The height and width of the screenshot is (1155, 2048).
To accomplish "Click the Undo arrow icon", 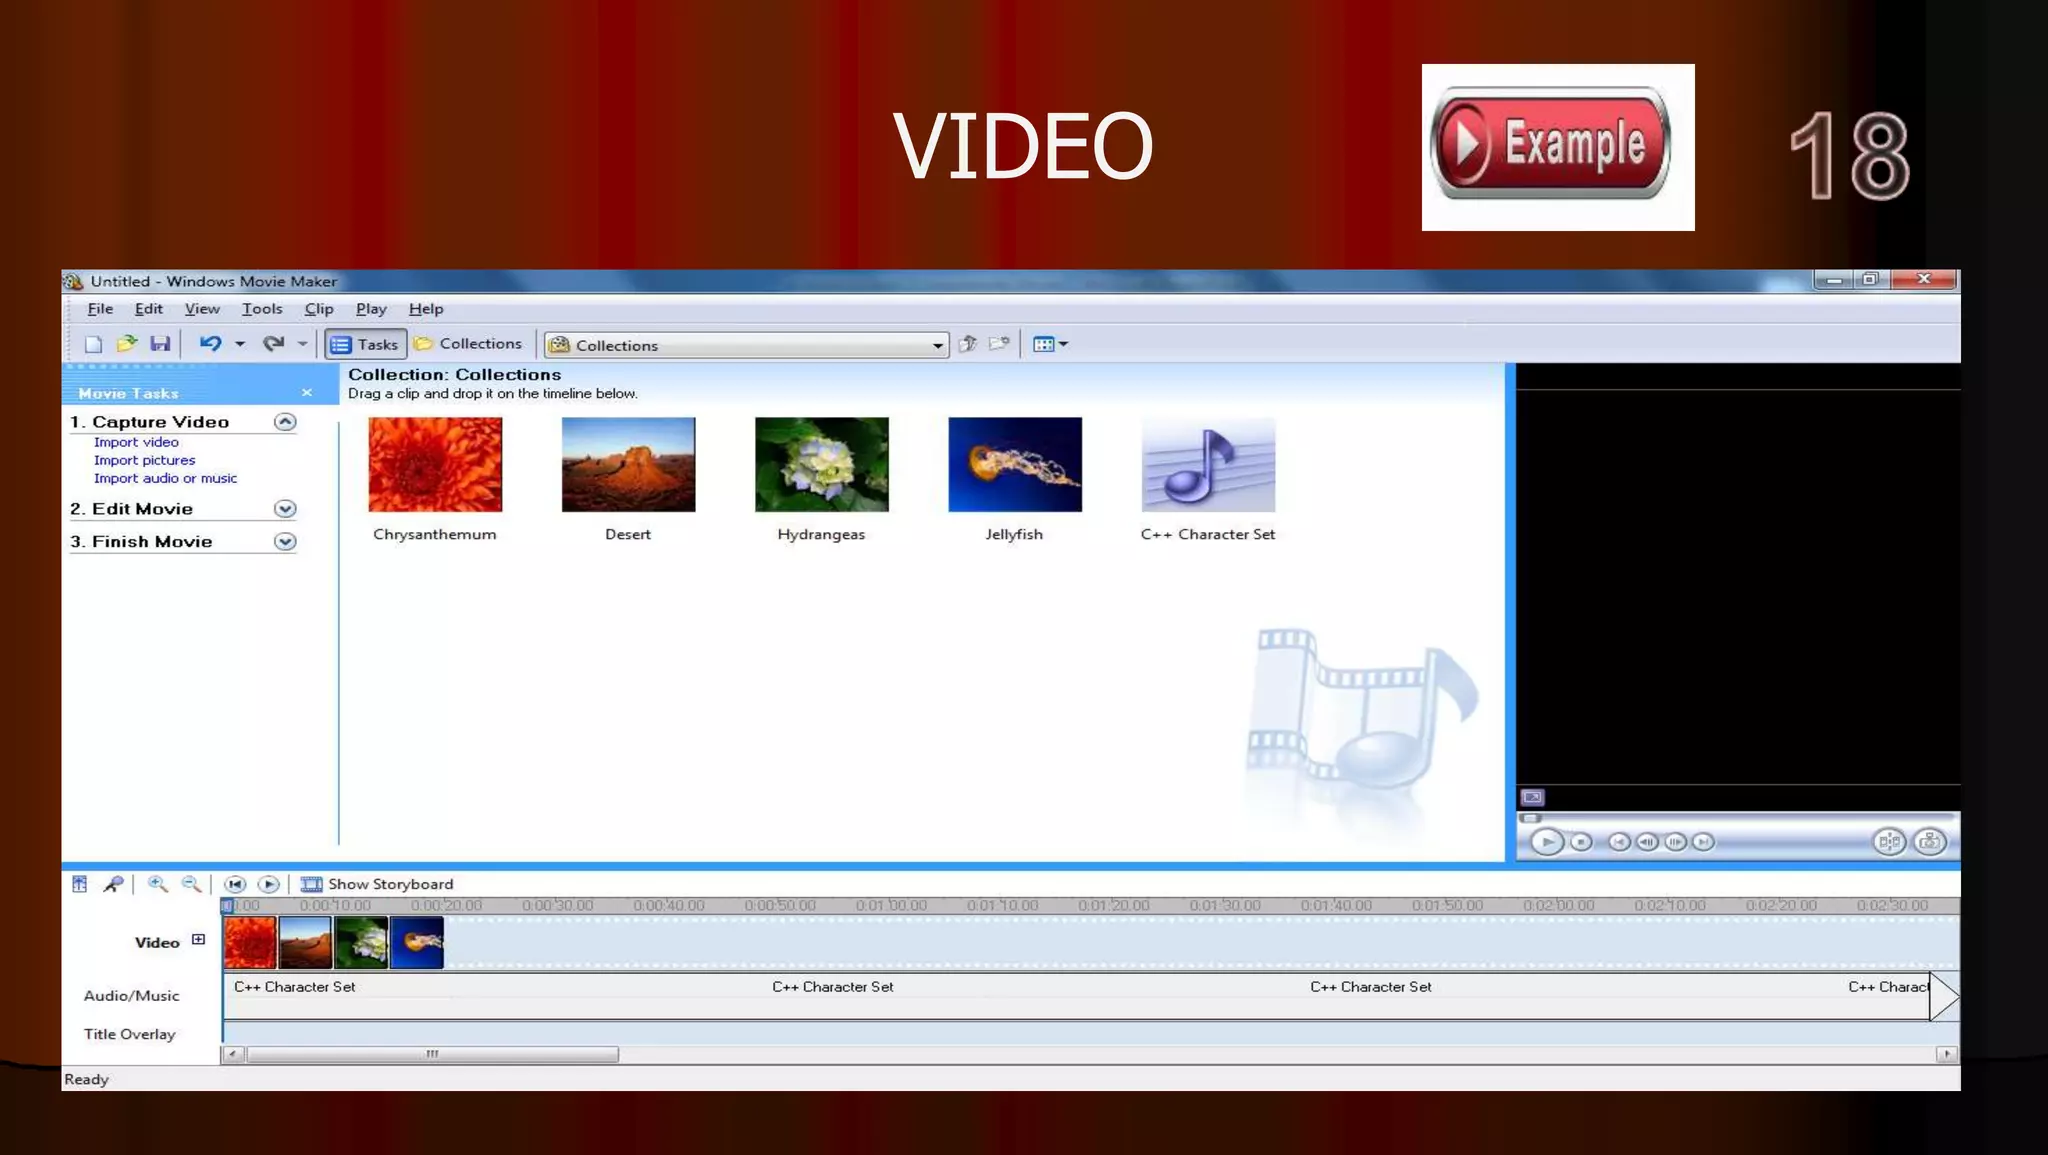I will pos(210,344).
